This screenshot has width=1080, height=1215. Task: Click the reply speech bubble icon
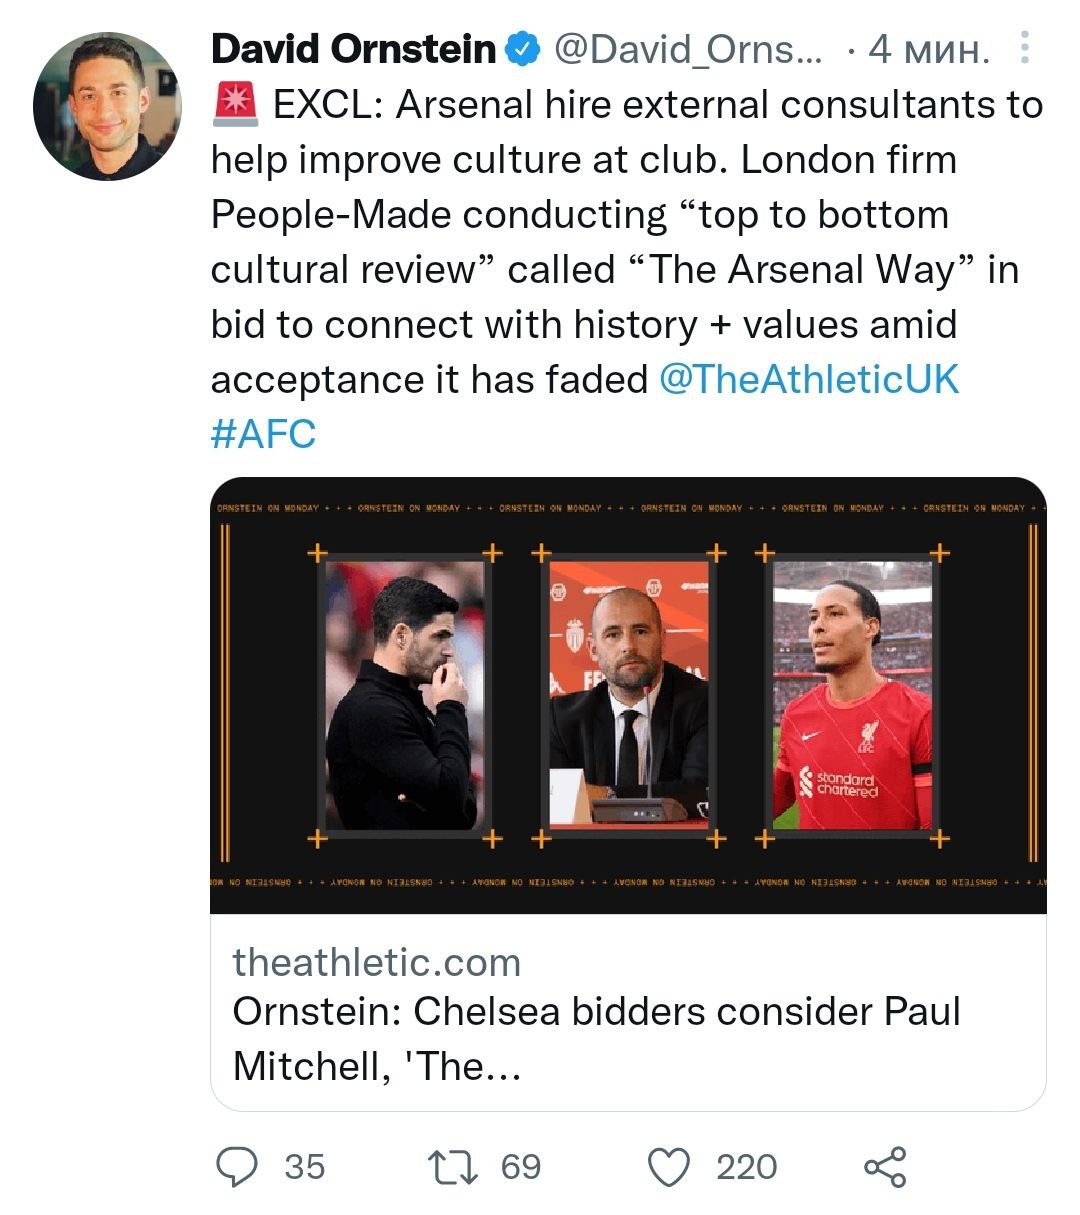click(x=238, y=1166)
